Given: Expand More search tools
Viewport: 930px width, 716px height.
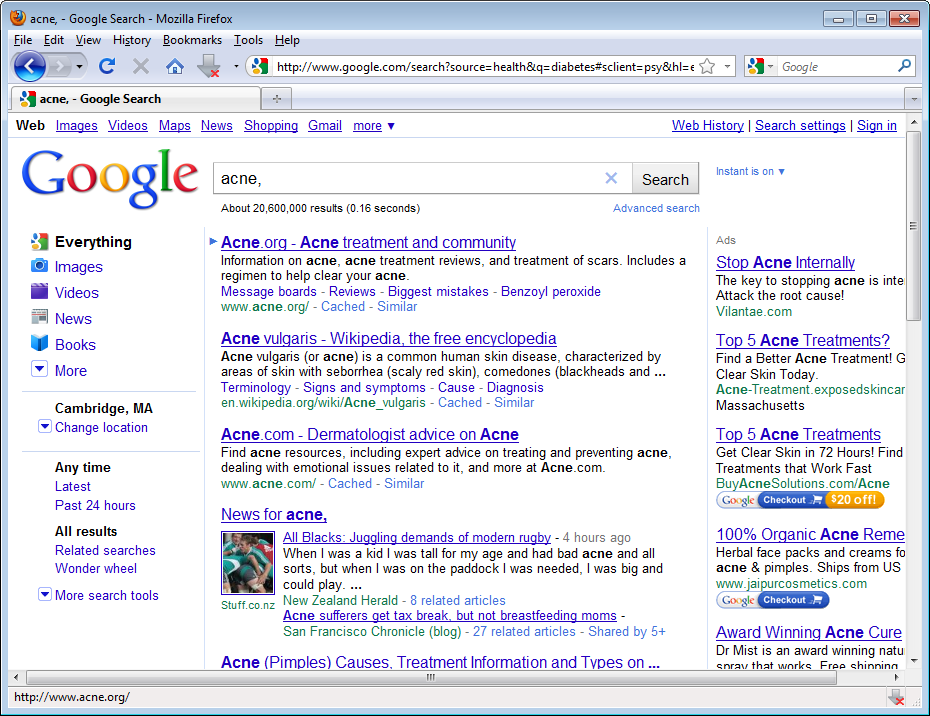Looking at the screenshot, I should (x=107, y=595).
